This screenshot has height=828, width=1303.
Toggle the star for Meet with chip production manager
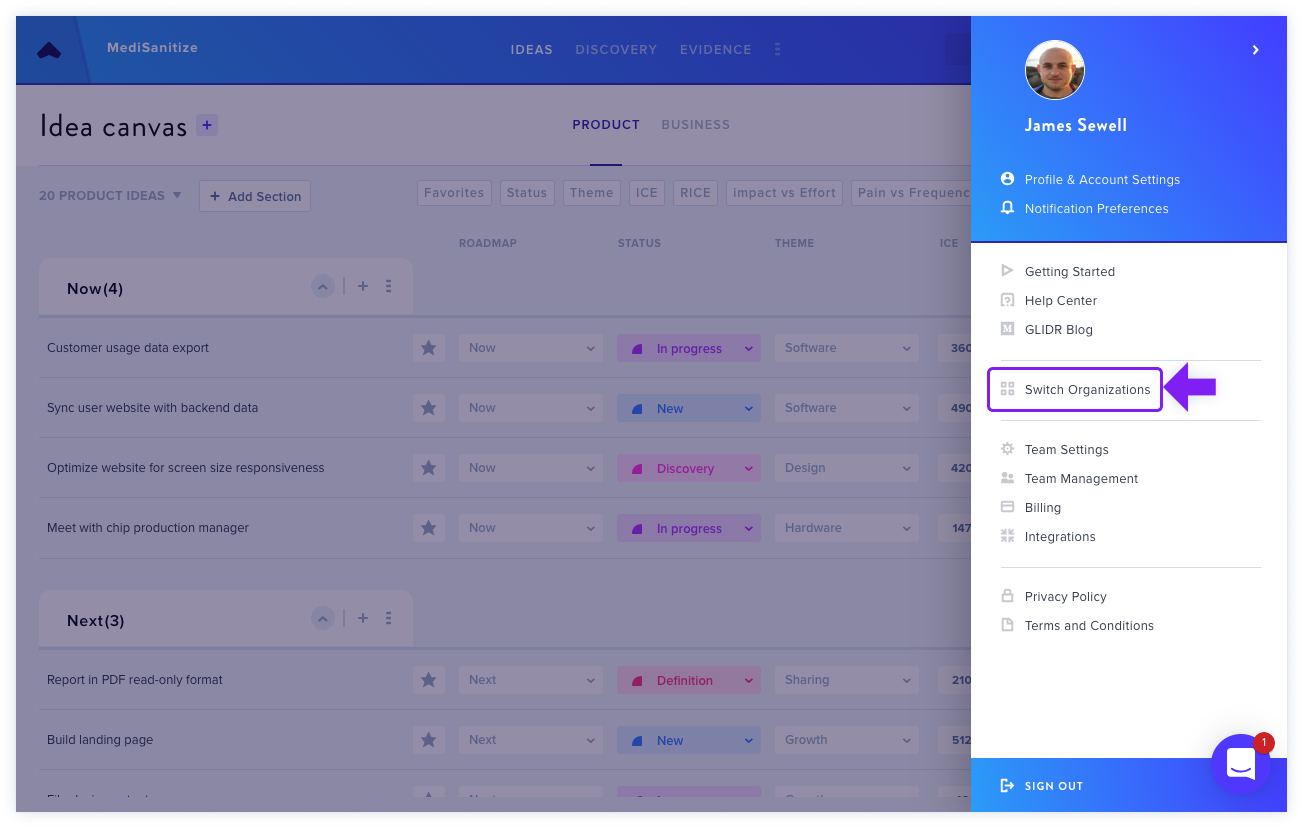pos(429,528)
